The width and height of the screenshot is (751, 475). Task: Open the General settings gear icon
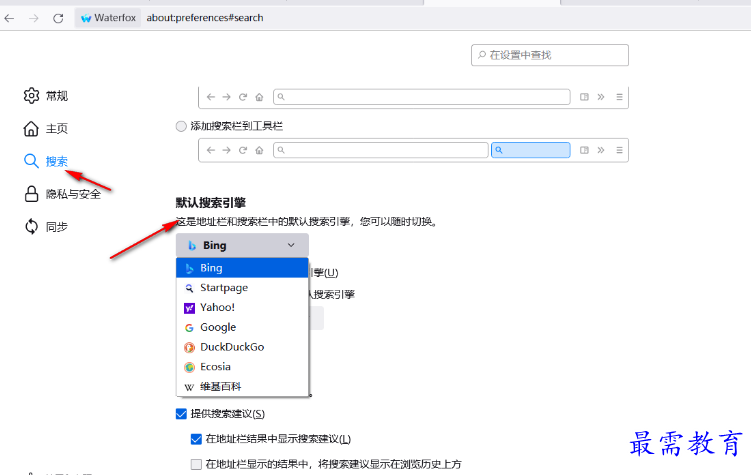pos(31,96)
